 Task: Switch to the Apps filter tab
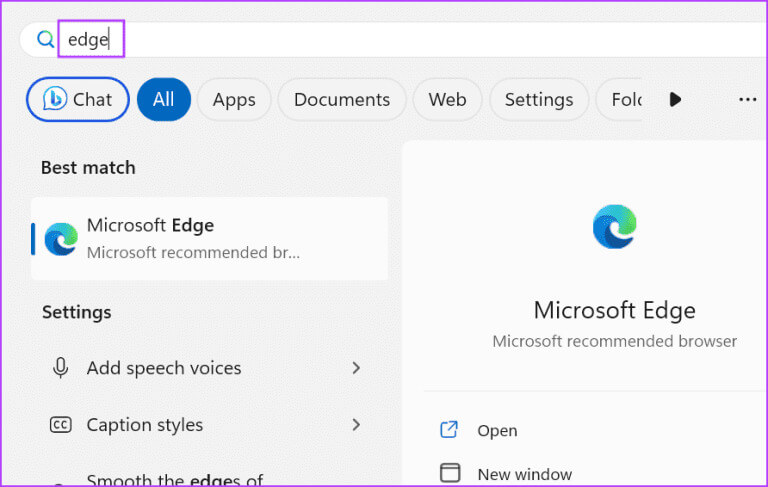[234, 99]
